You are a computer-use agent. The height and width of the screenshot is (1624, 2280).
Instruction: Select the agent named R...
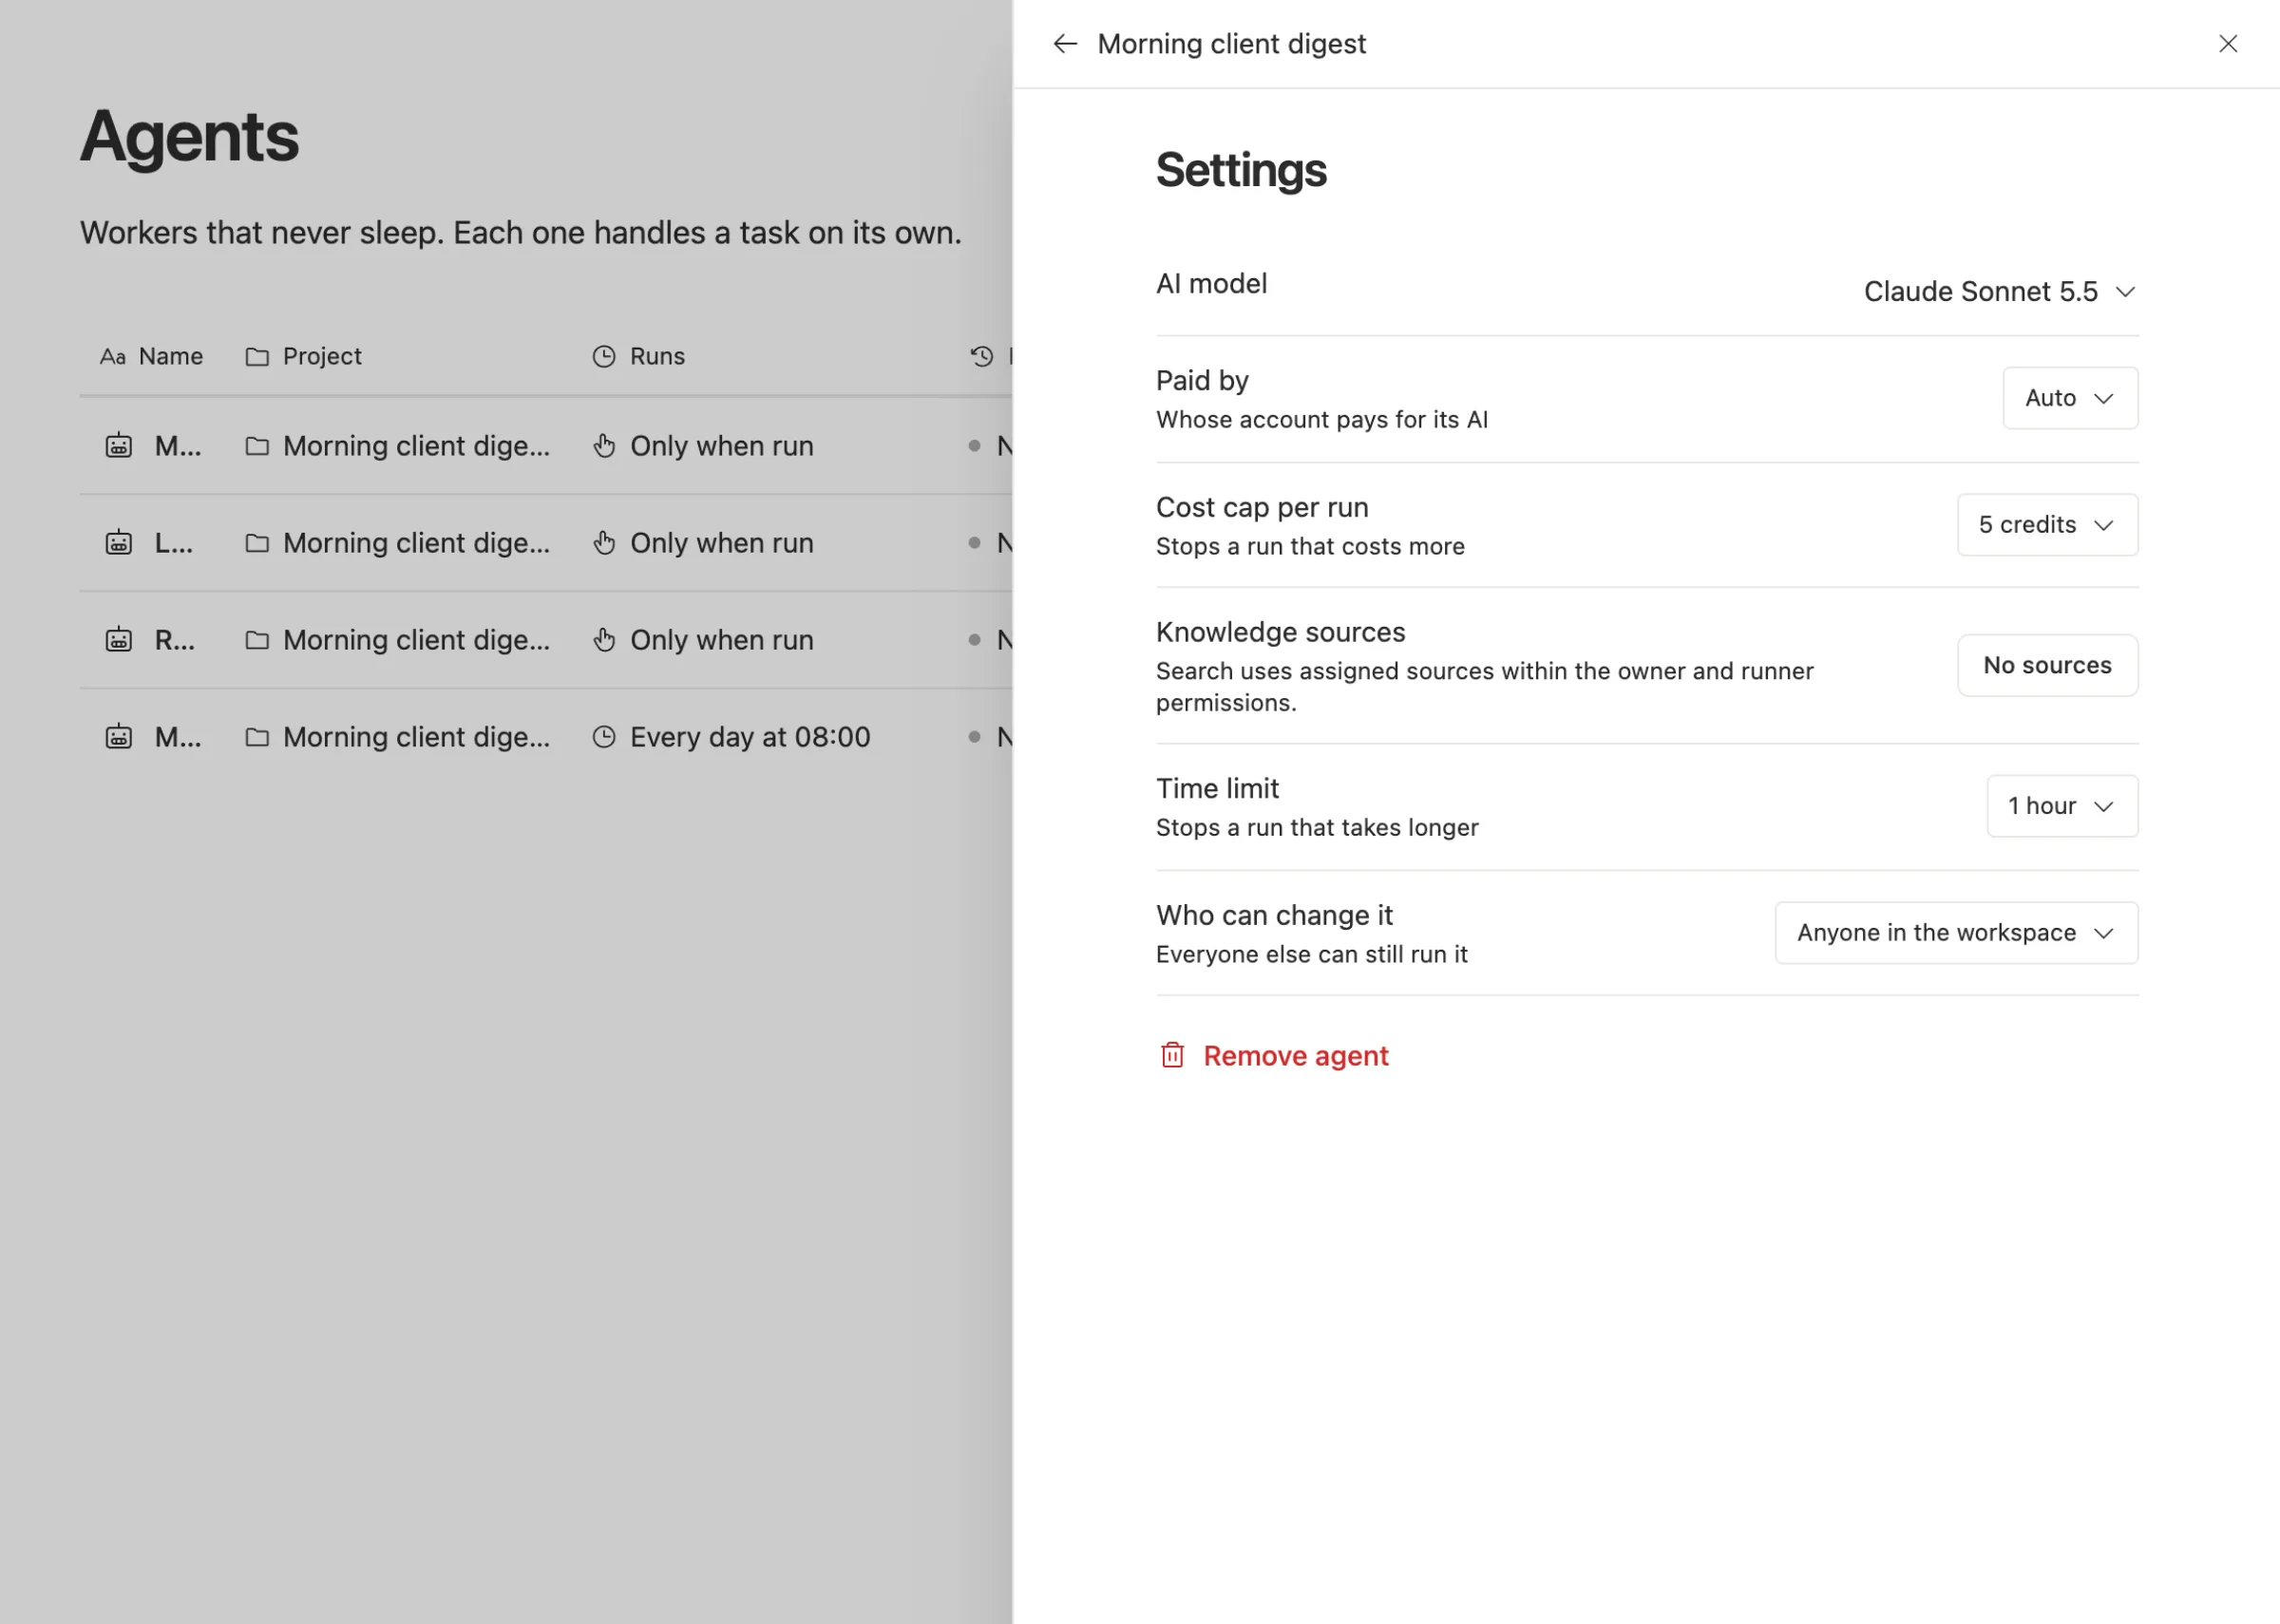point(174,640)
